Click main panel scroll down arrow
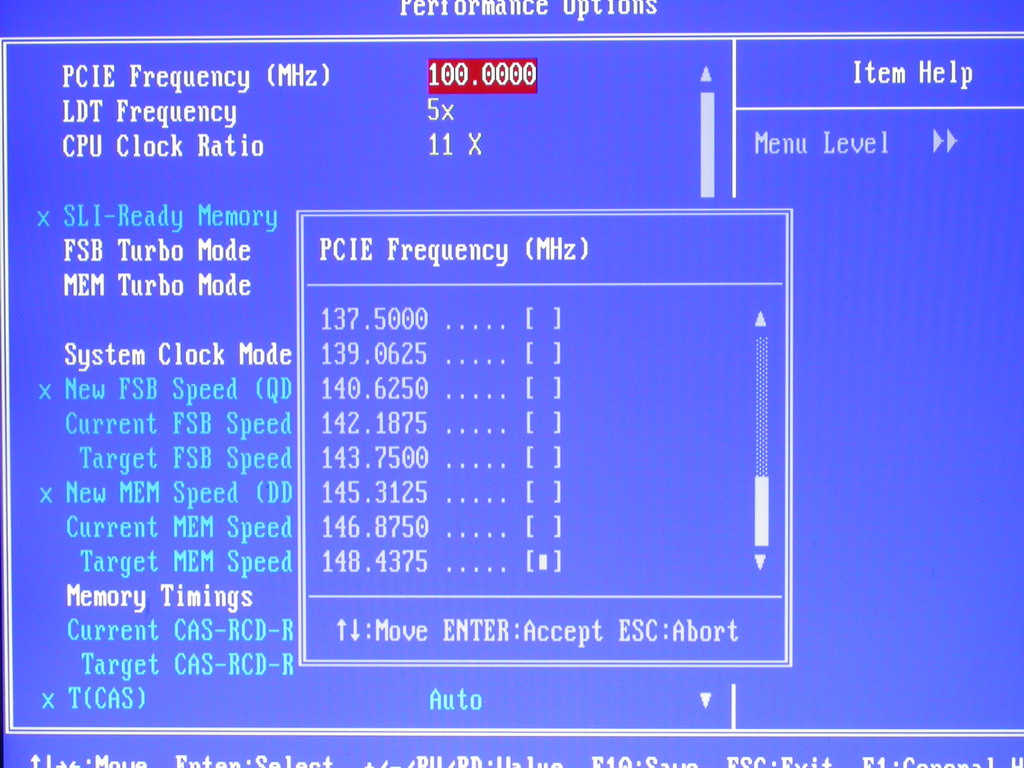The width and height of the screenshot is (1024, 768). tap(705, 700)
